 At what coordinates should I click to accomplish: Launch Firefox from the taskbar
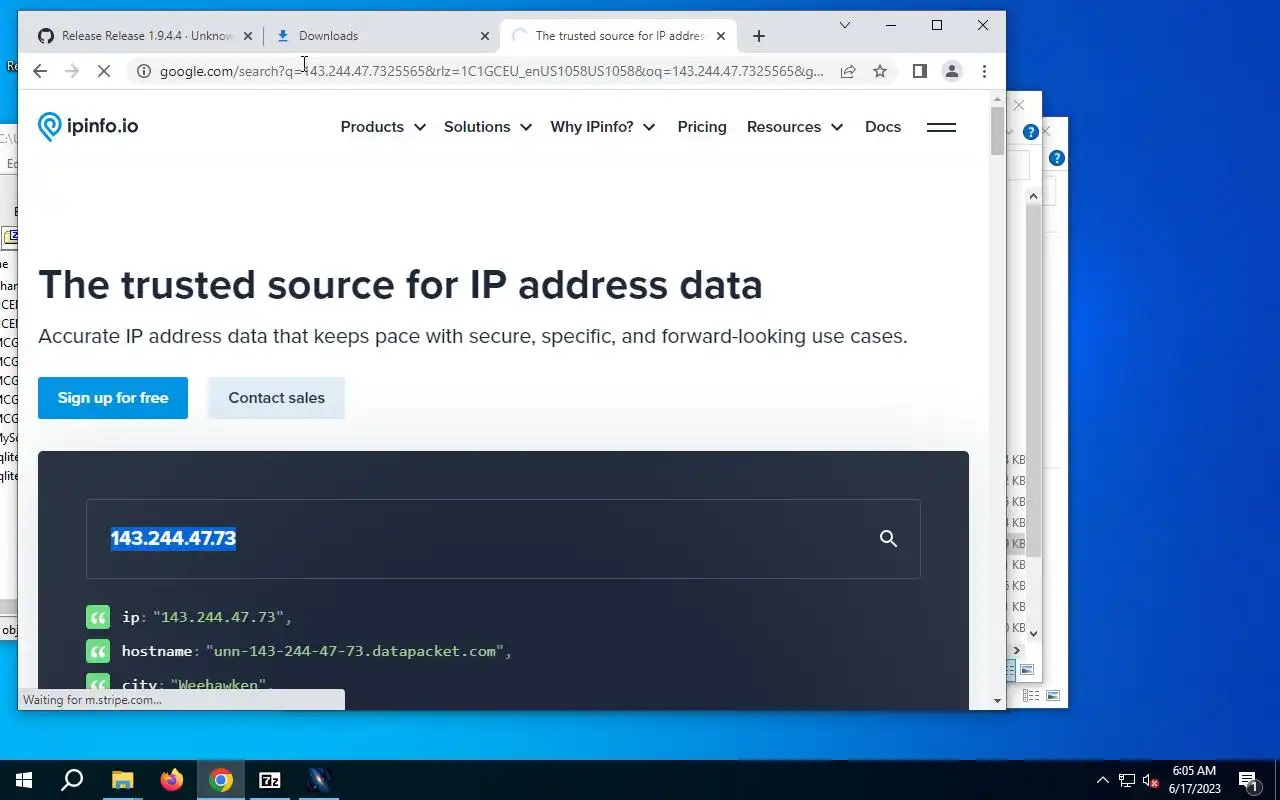pos(172,780)
